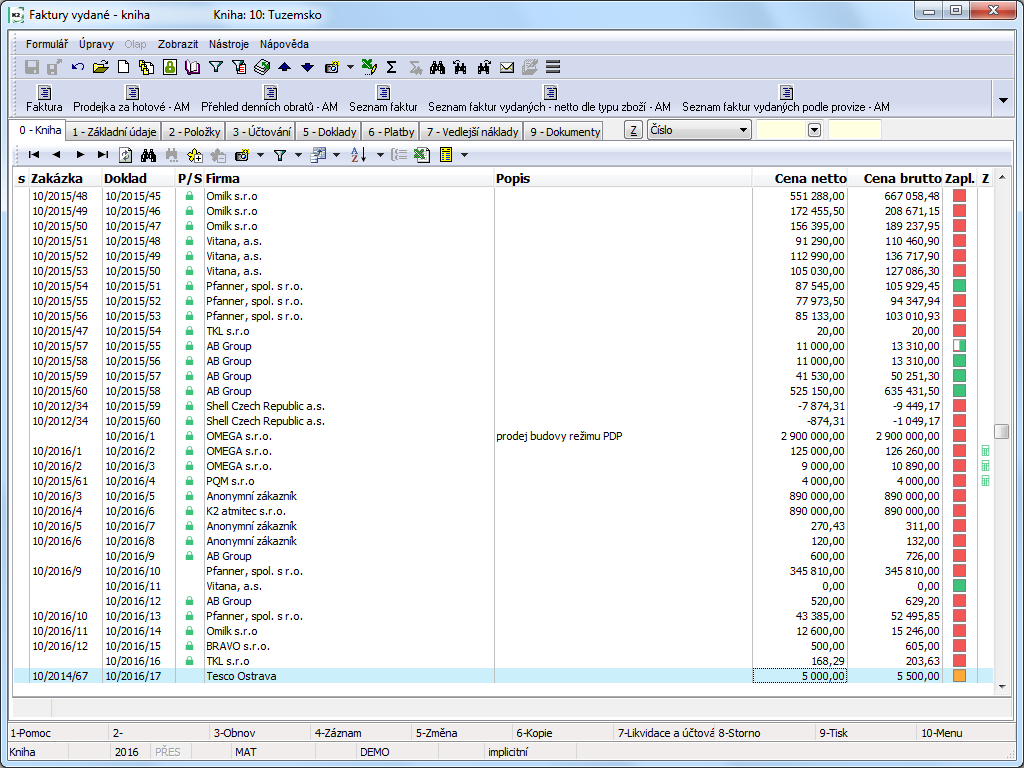Open the book icon in main toolbar
The width and height of the screenshot is (1024, 768).
[x=193, y=67]
